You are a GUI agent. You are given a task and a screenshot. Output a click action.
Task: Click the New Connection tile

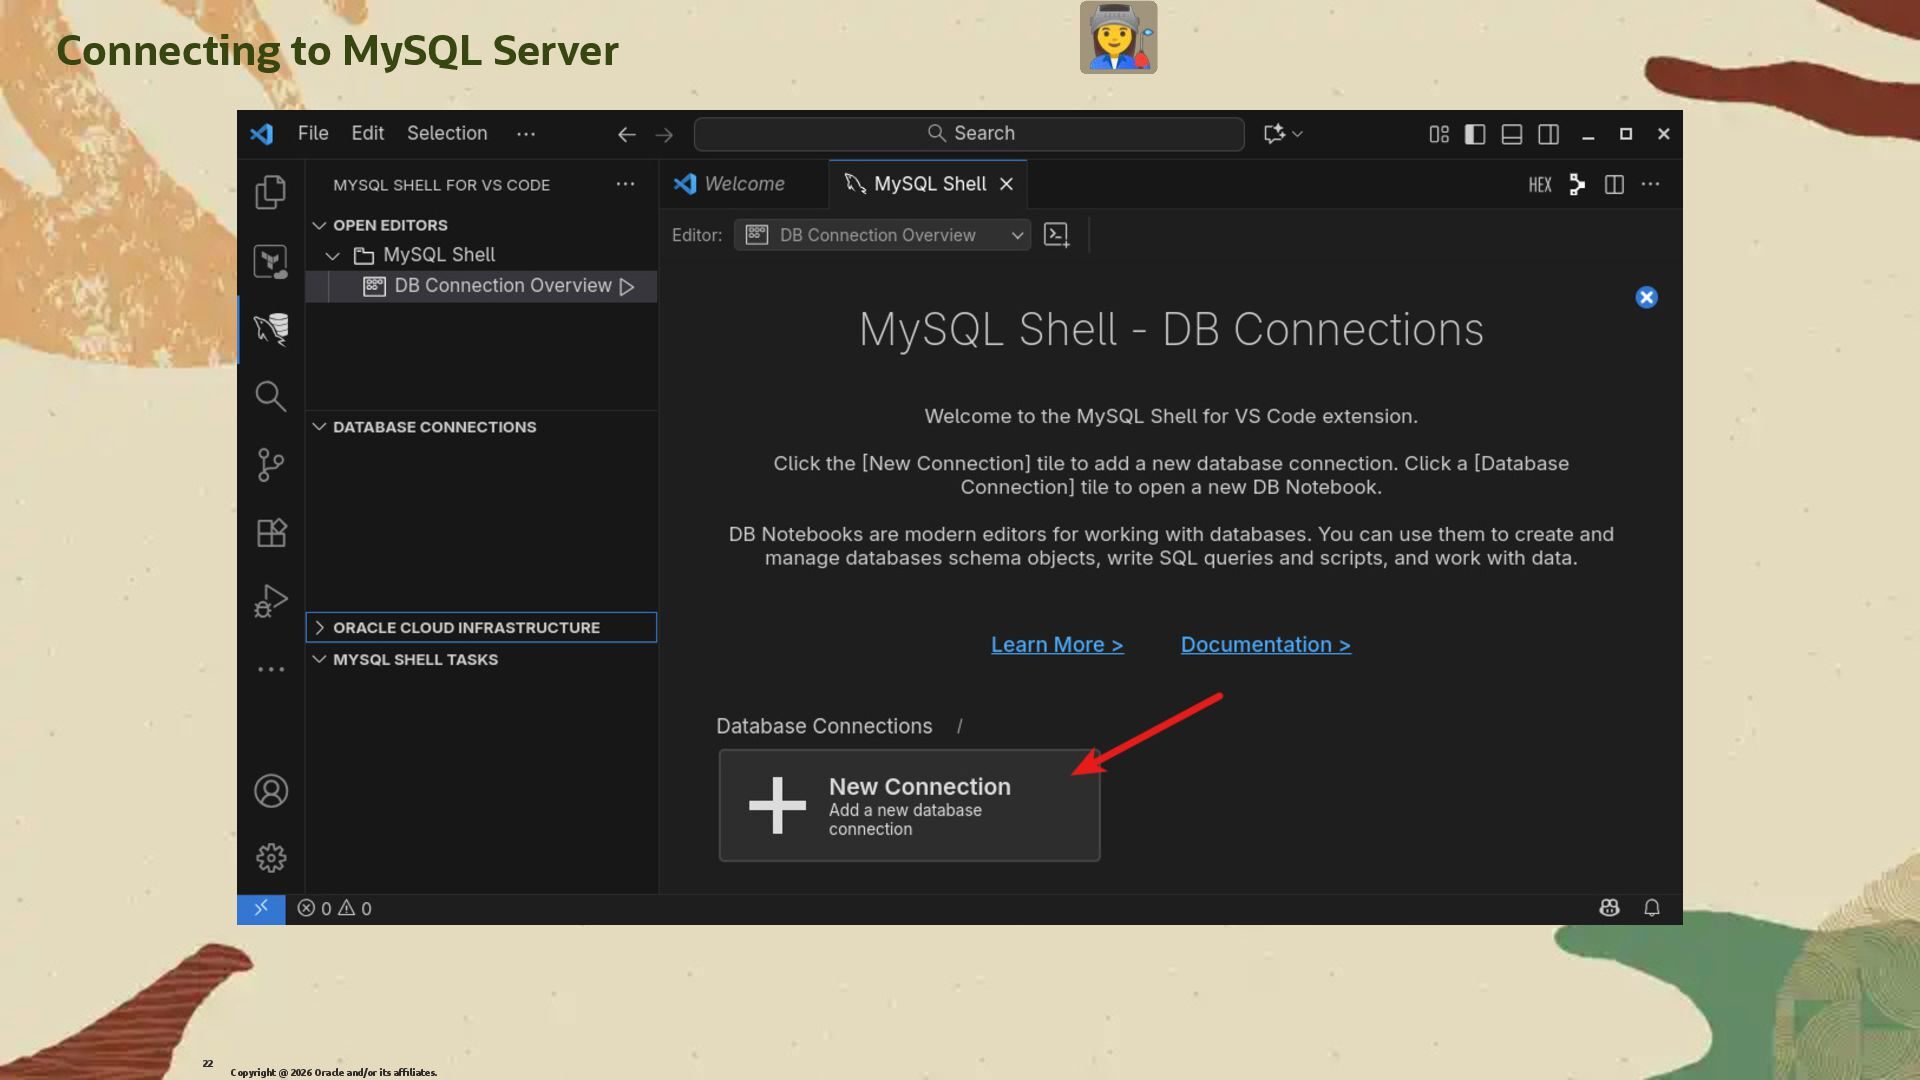coord(908,805)
